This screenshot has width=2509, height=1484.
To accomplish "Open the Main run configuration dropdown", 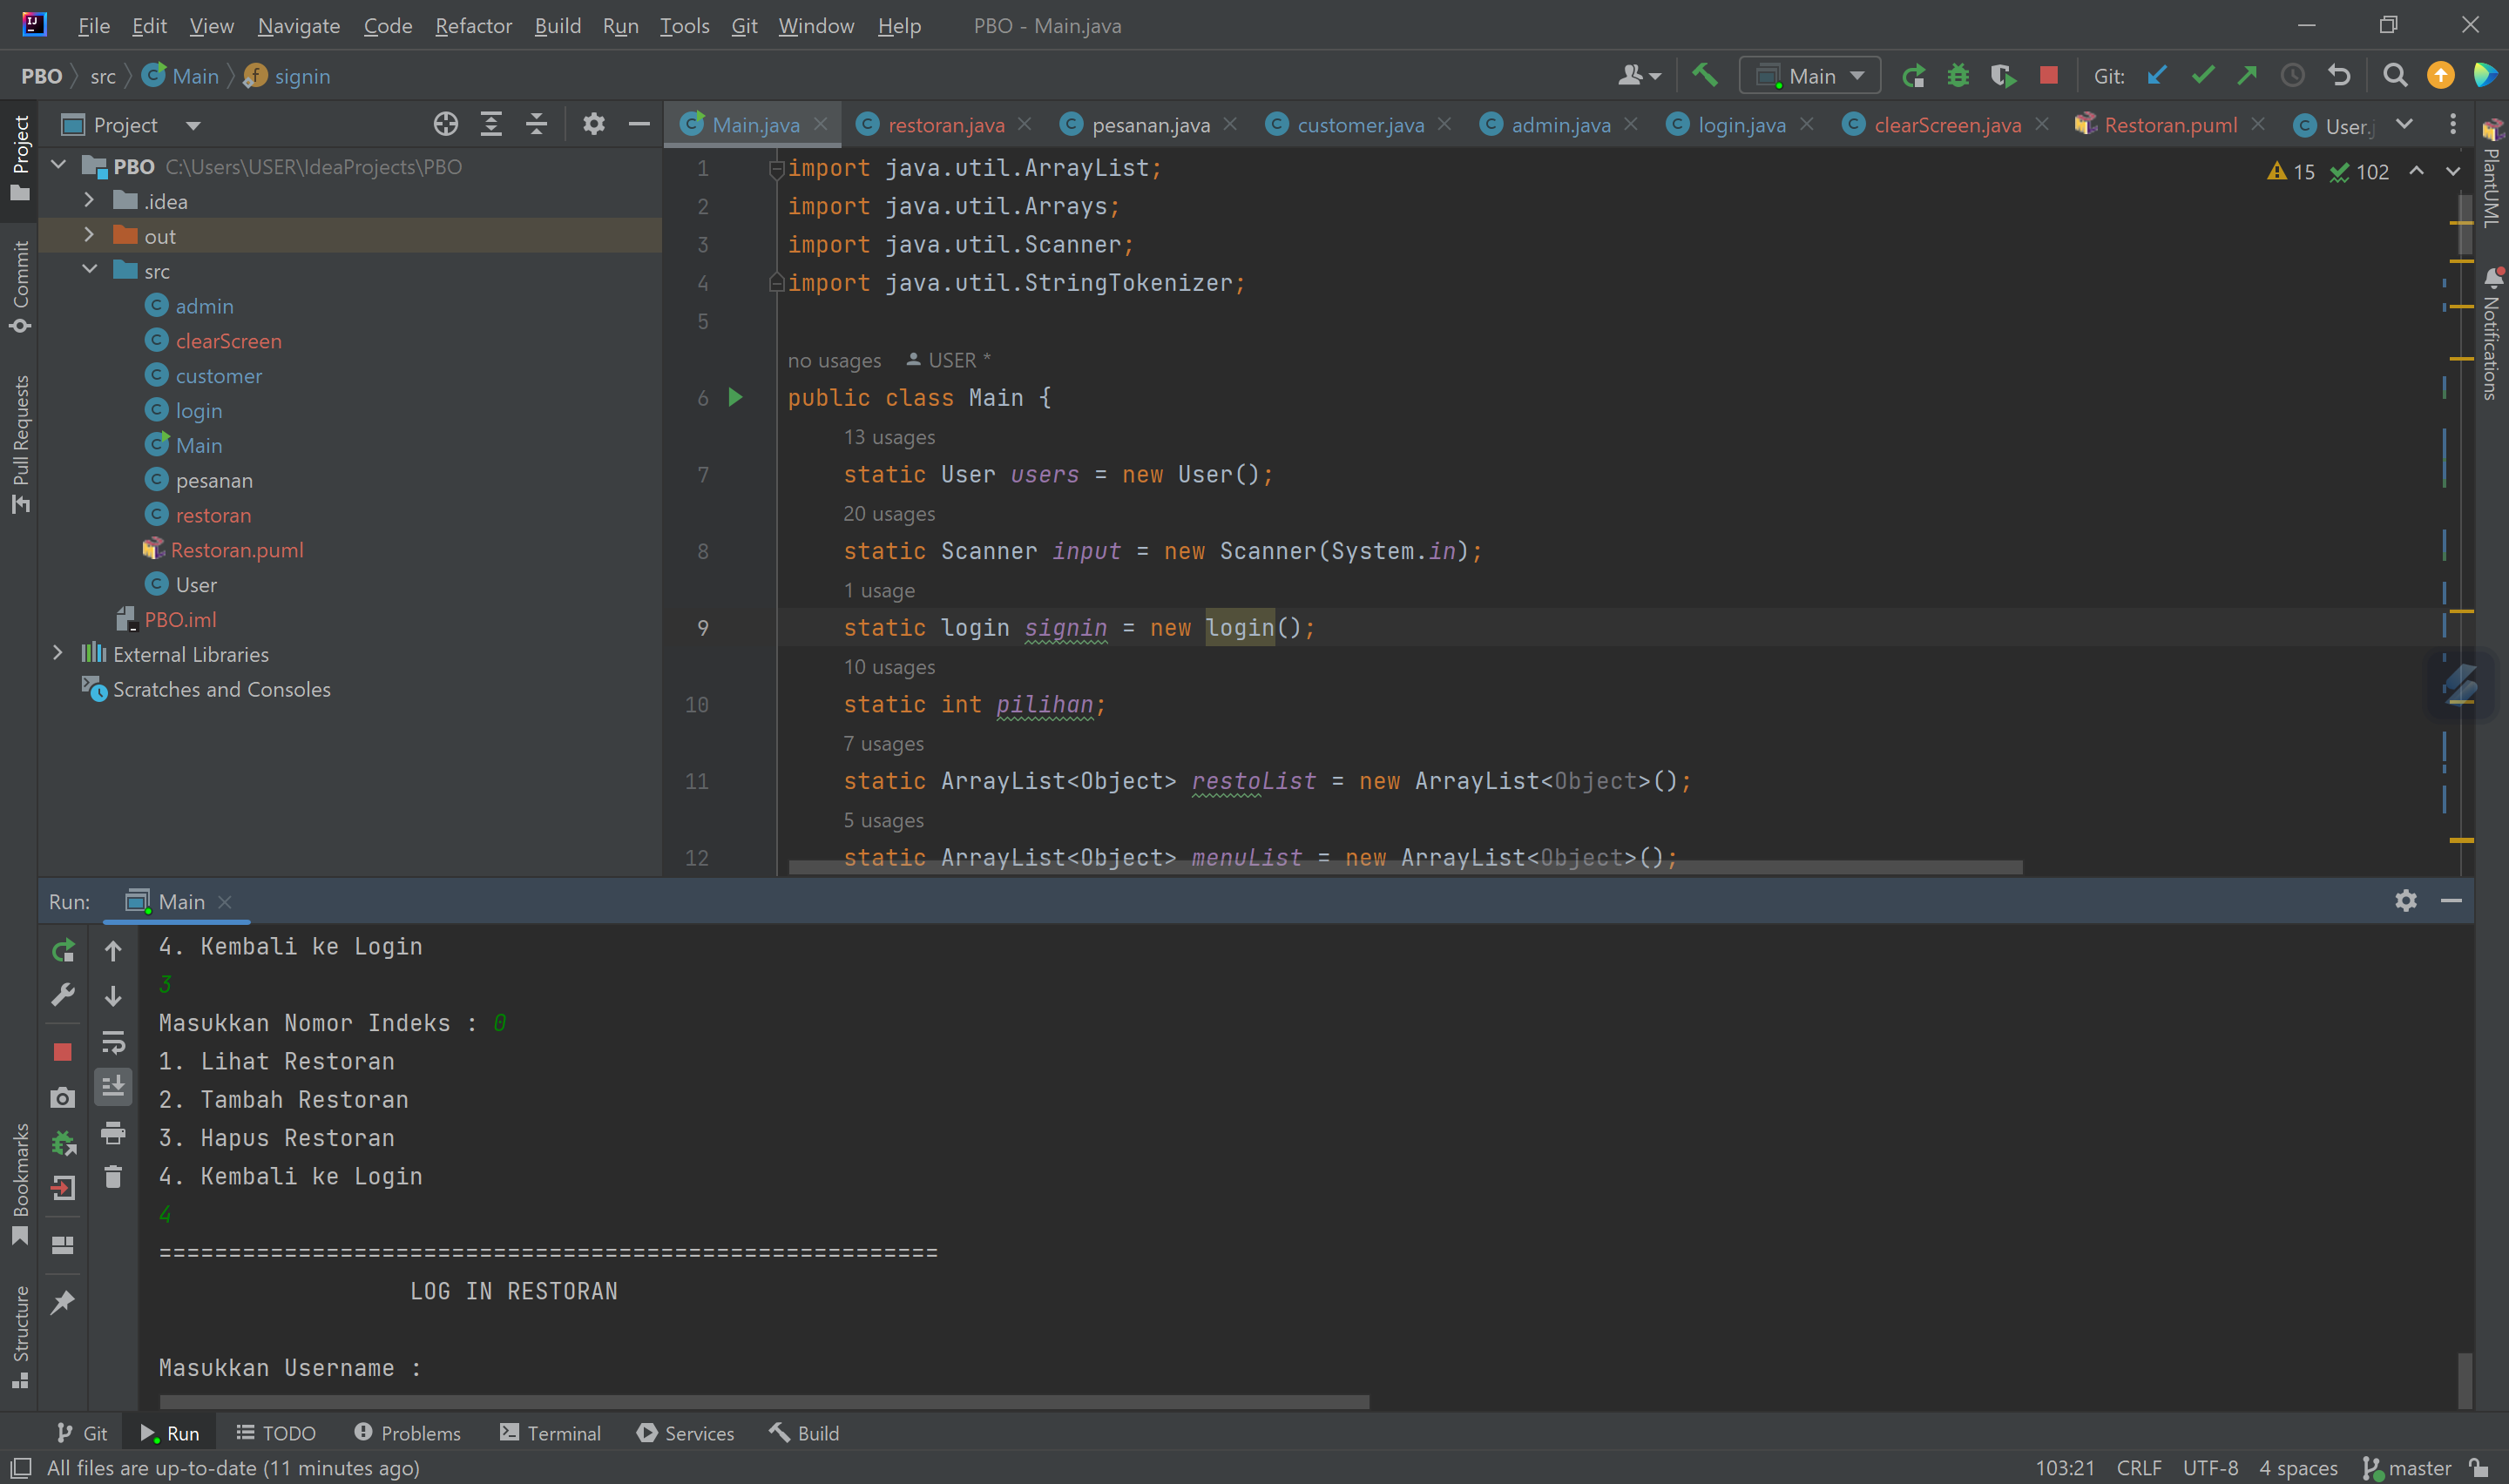I will tap(1810, 76).
